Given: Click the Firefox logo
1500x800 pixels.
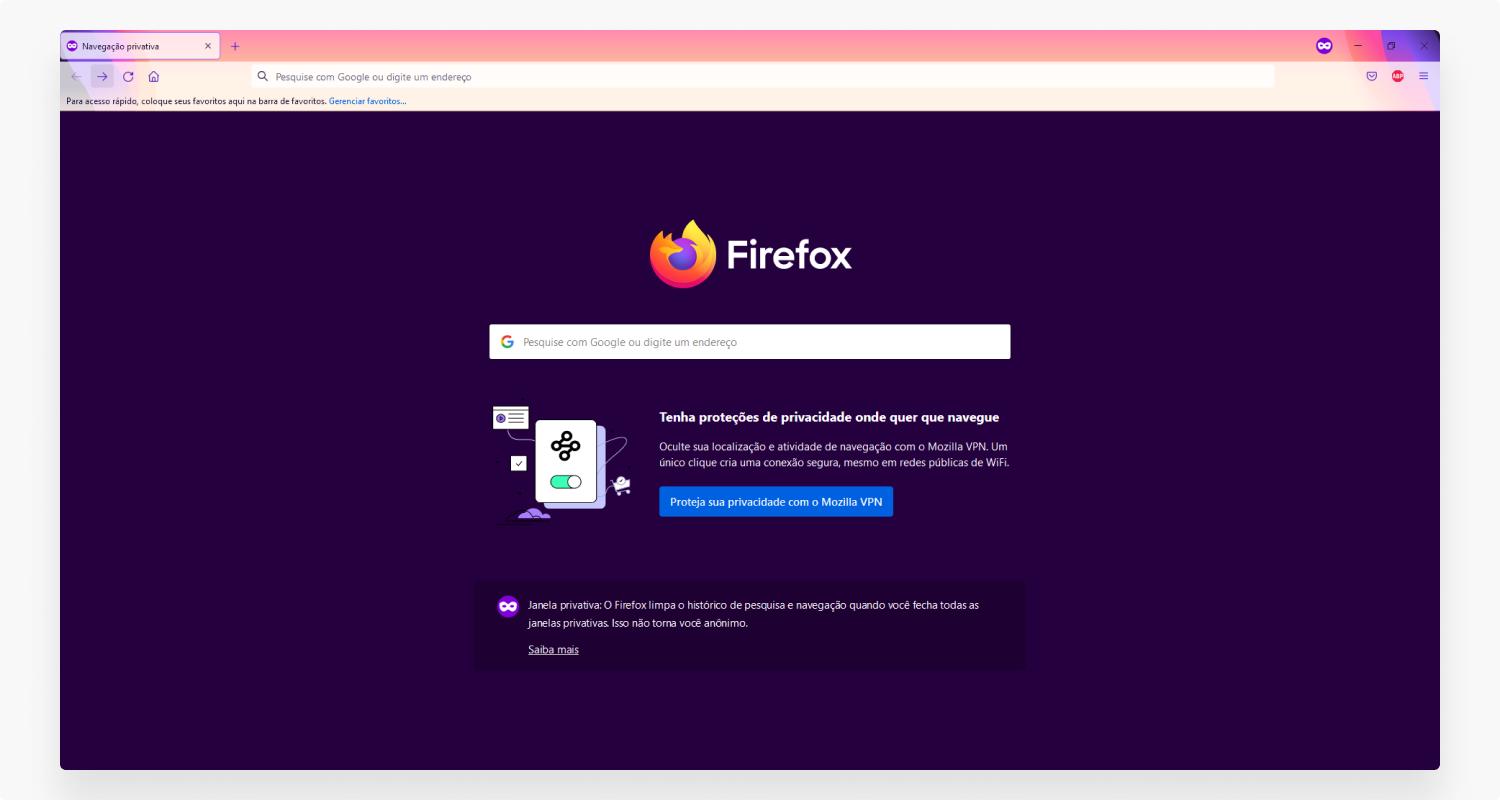Looking at the screenshot, I should point(750,254).
